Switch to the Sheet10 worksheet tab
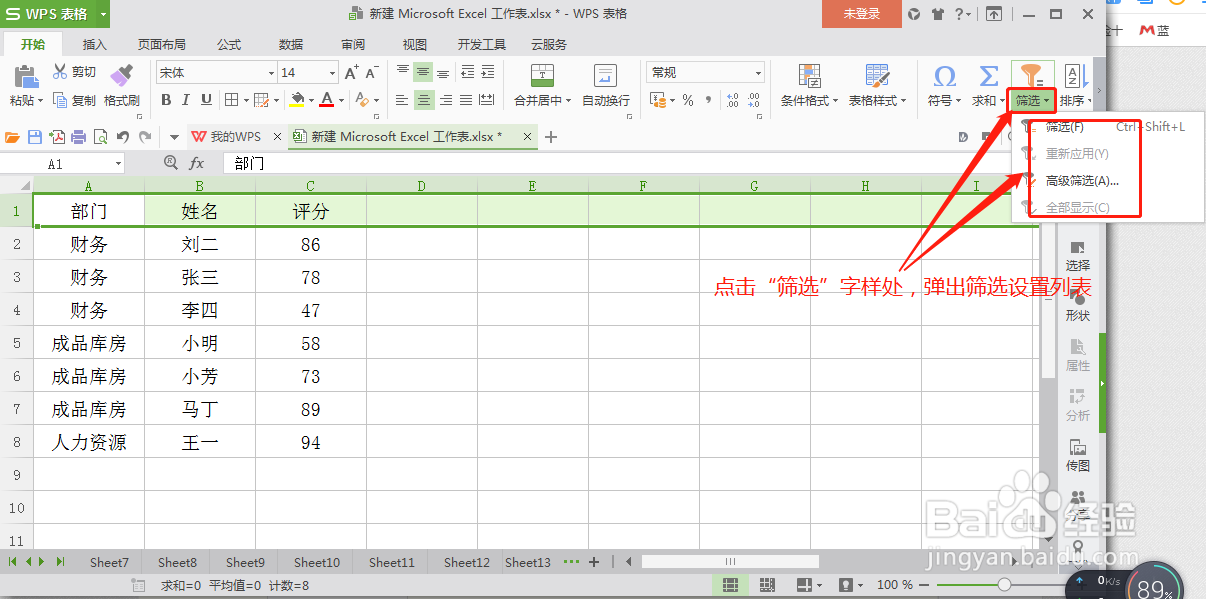 tap(315, 562)
